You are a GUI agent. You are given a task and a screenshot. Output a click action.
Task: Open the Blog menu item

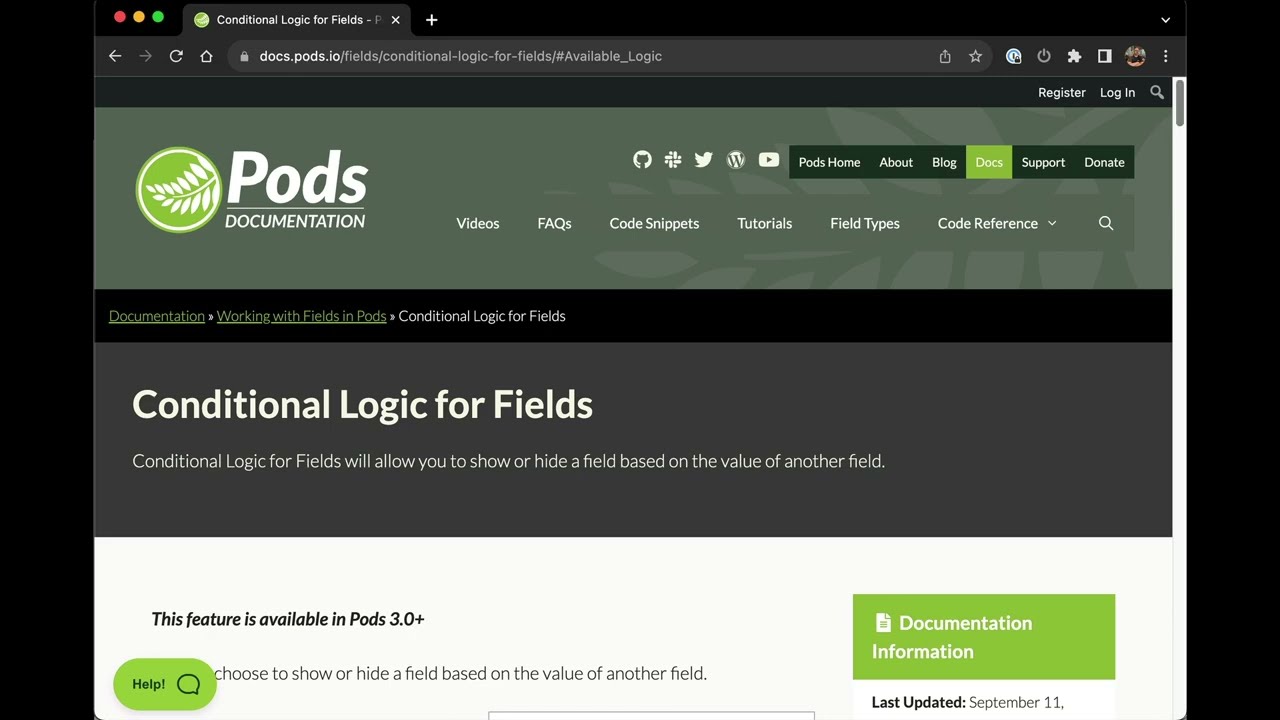pyautogui.click(x=944, y=162)
